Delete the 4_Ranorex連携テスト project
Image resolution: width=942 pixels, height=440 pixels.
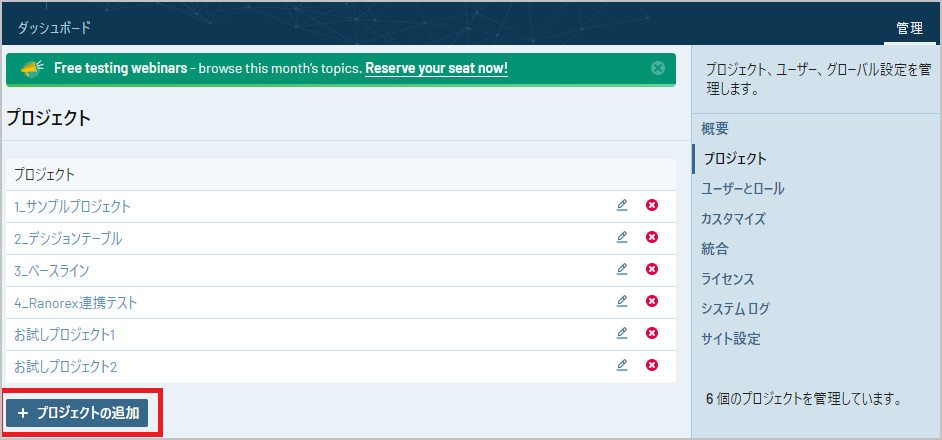[652, 301]
